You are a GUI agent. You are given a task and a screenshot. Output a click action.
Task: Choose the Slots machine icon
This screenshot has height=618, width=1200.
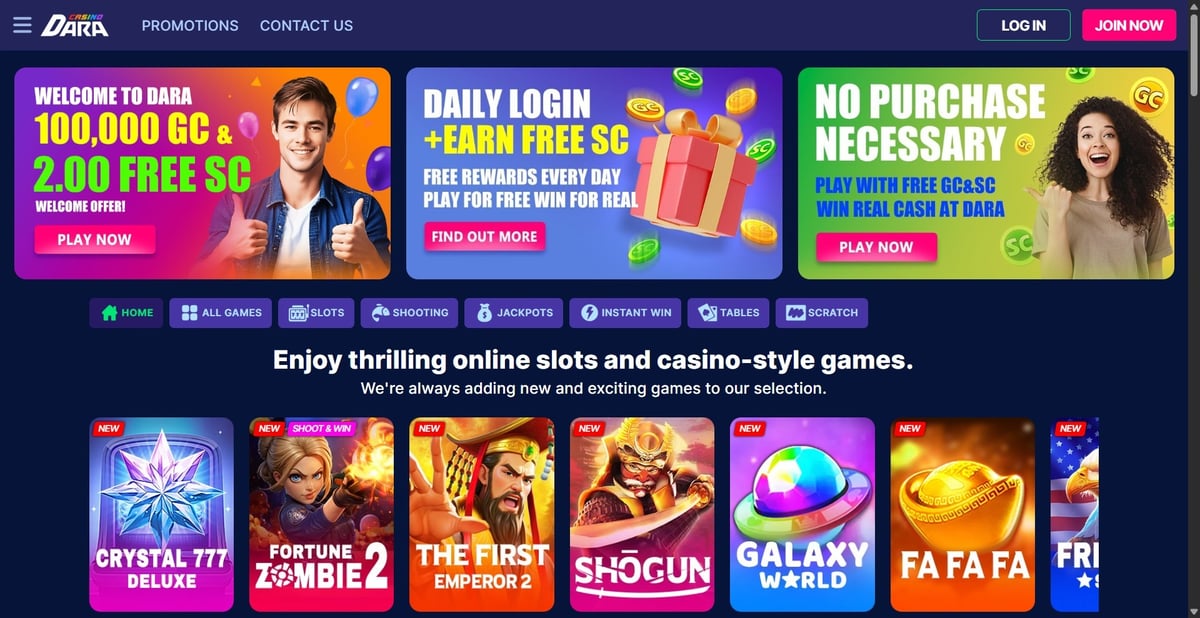(298, 313)
